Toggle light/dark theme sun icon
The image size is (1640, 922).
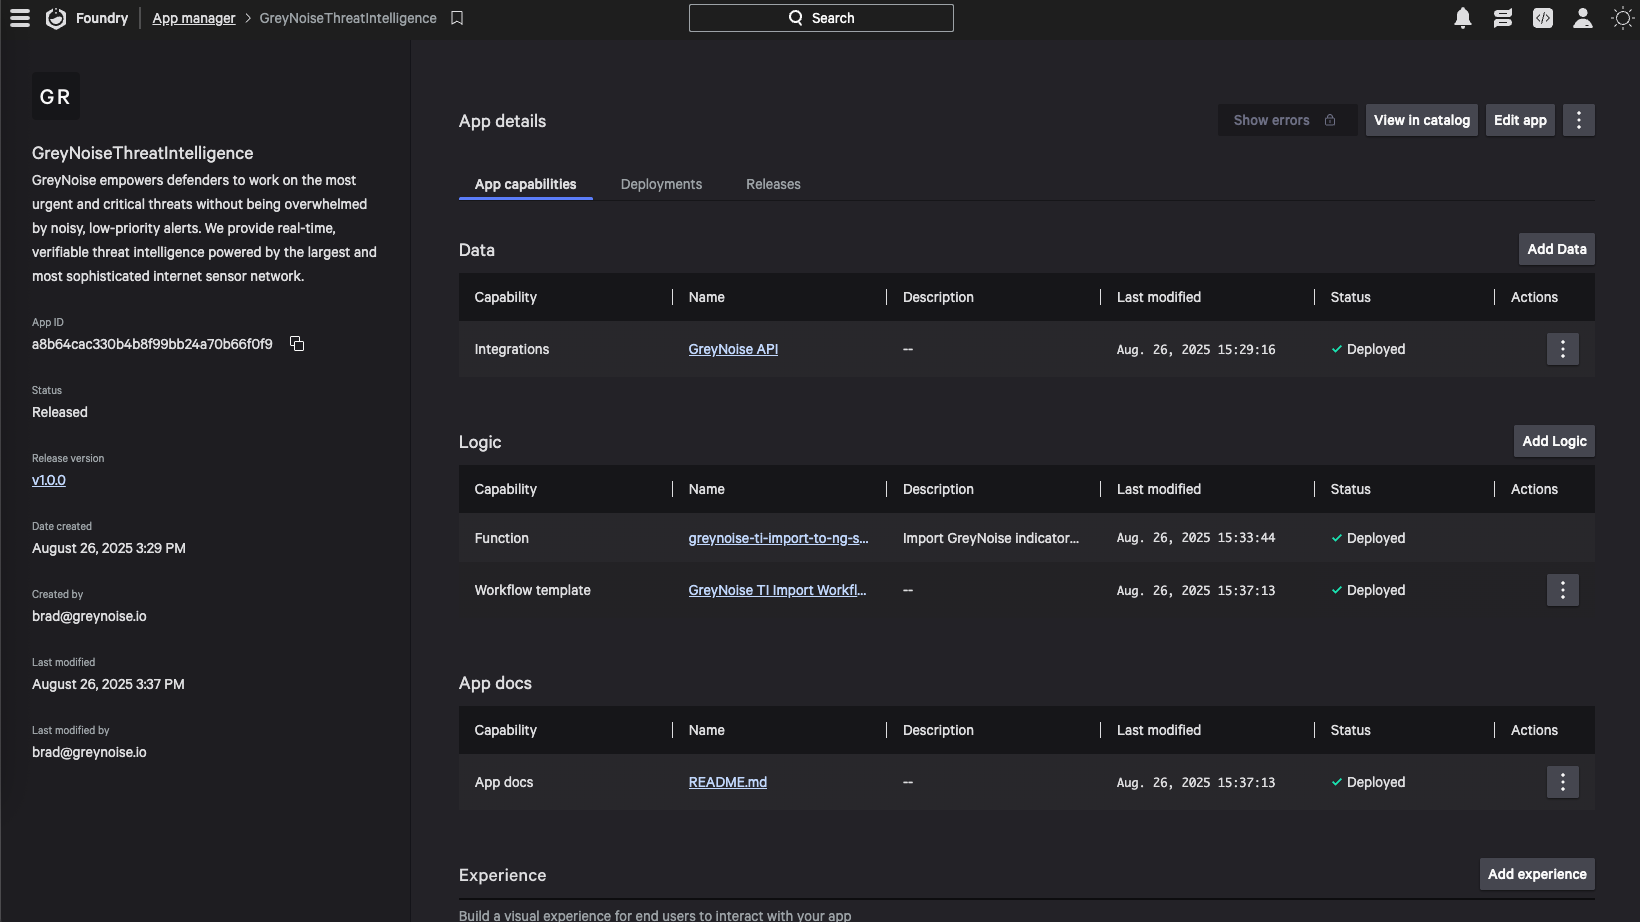[1623, 18]
